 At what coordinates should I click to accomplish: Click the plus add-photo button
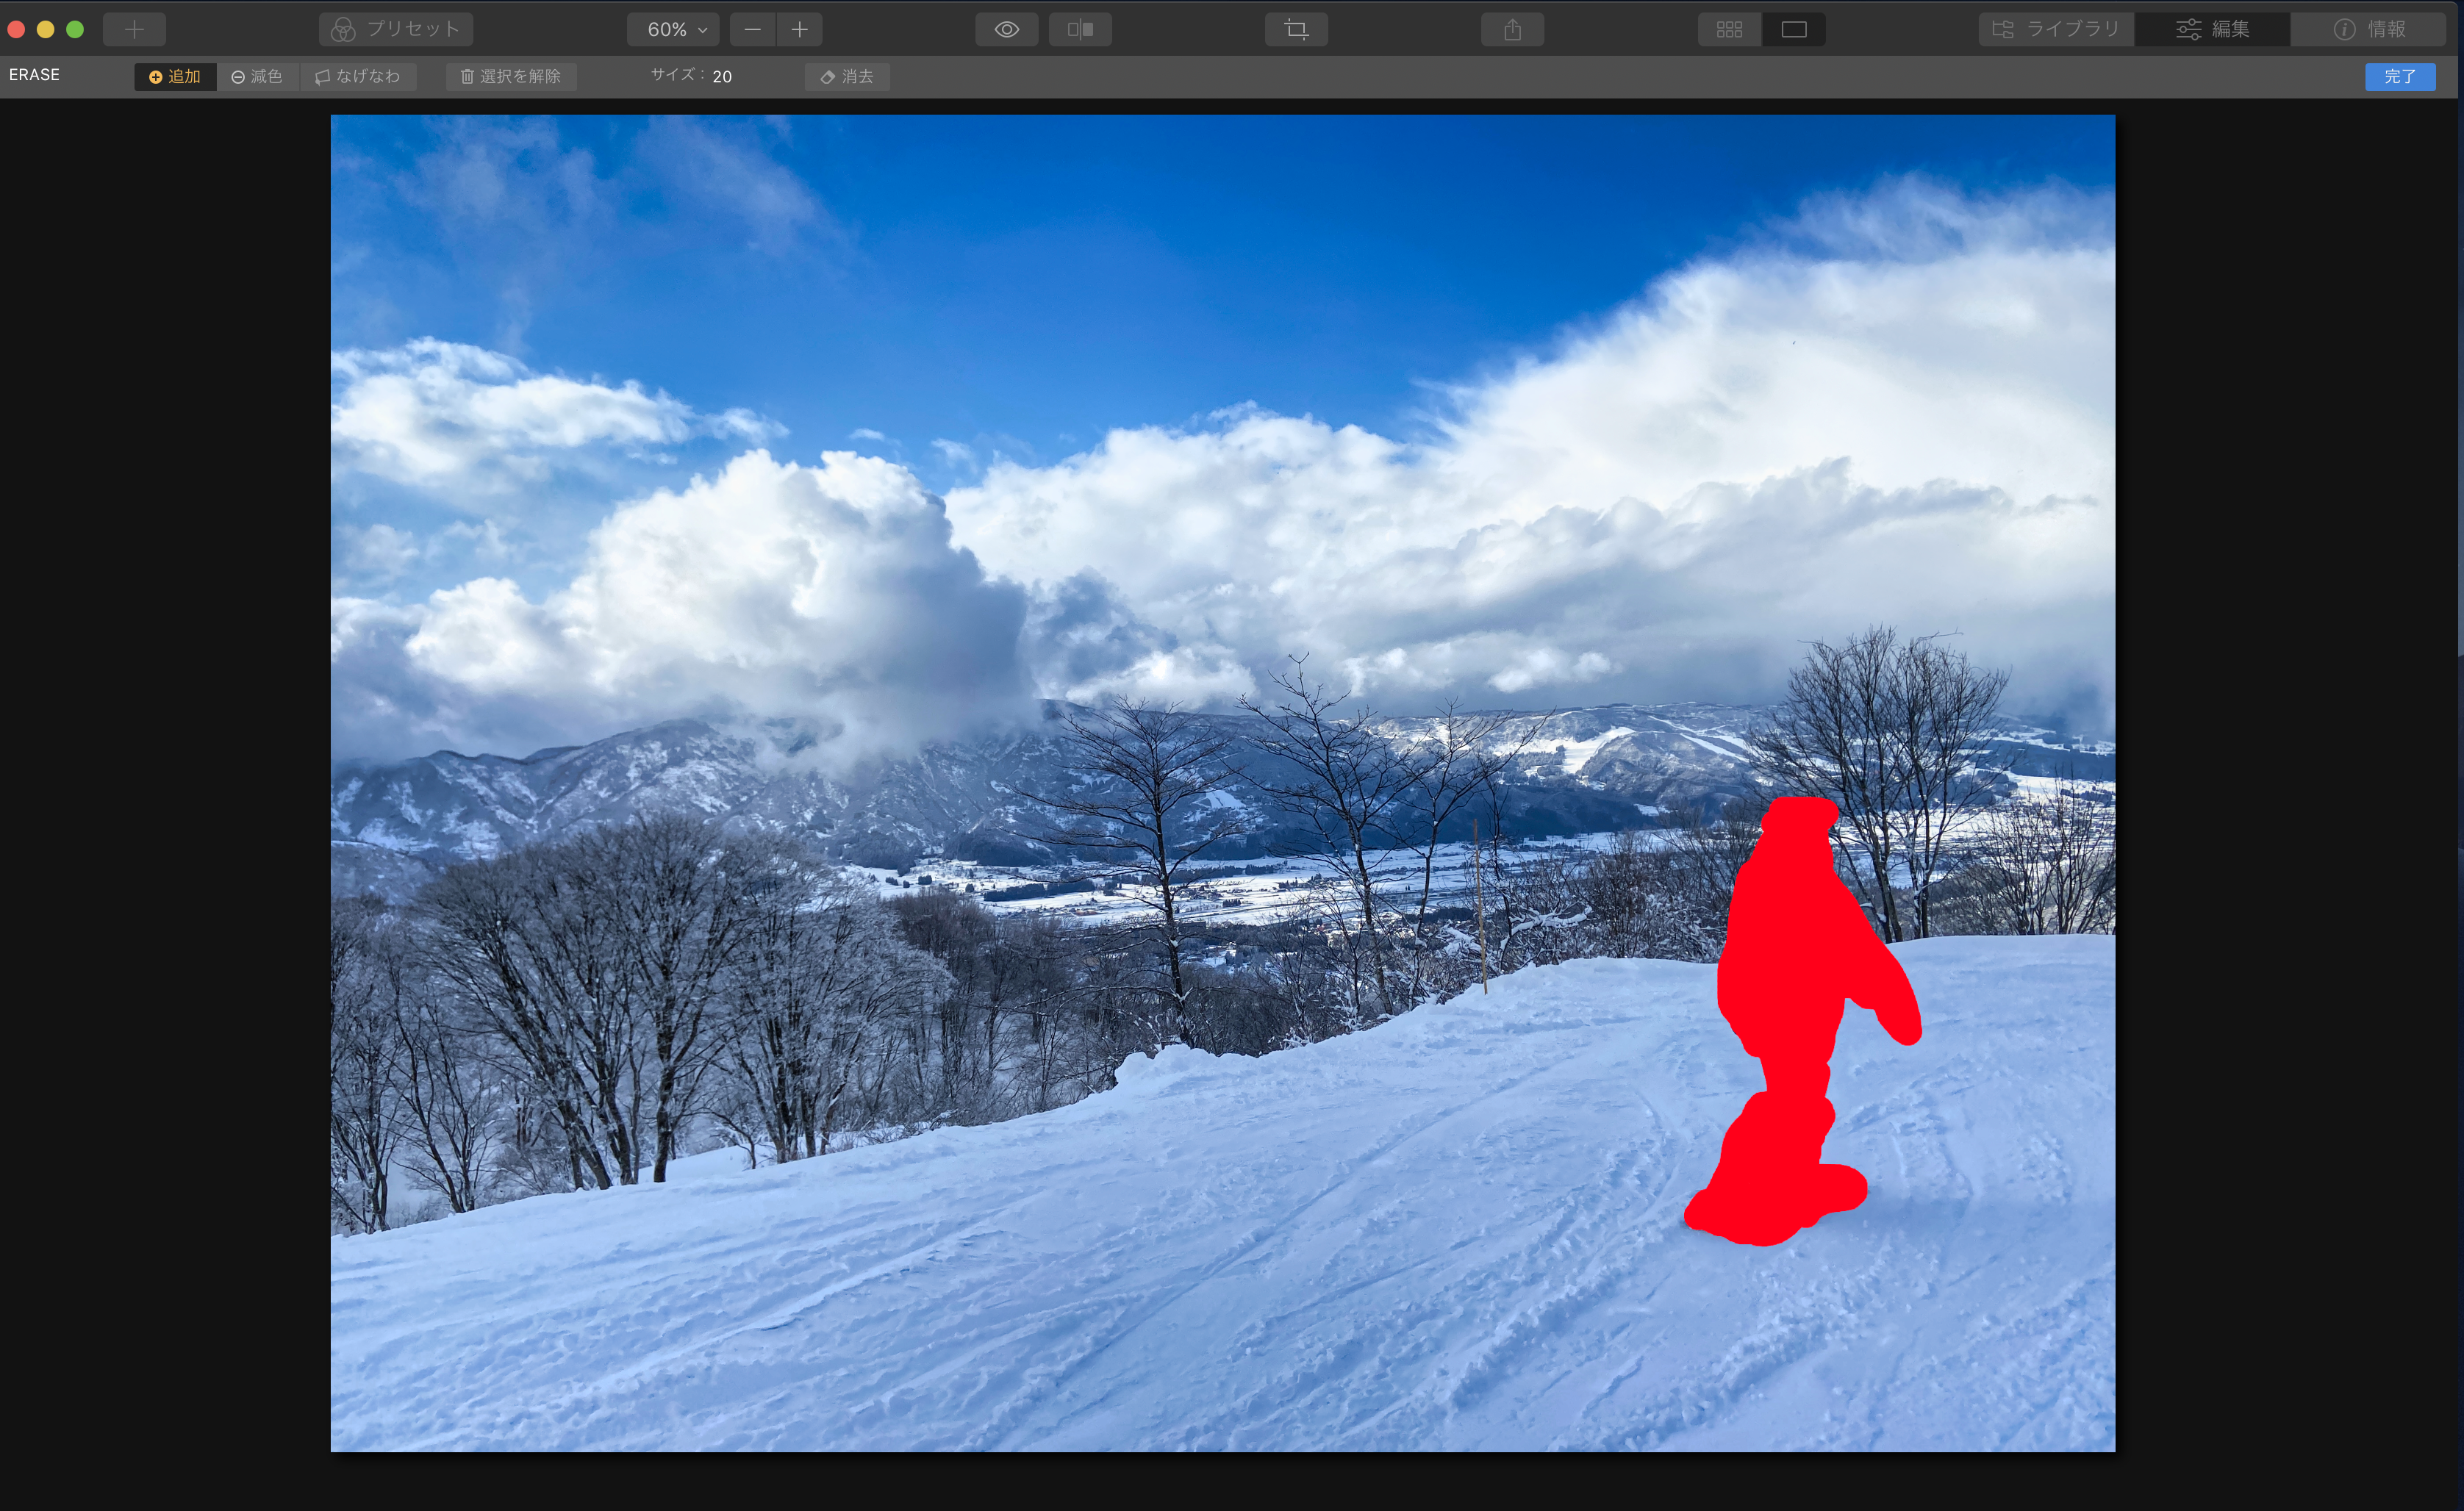[x=134, y=30]
